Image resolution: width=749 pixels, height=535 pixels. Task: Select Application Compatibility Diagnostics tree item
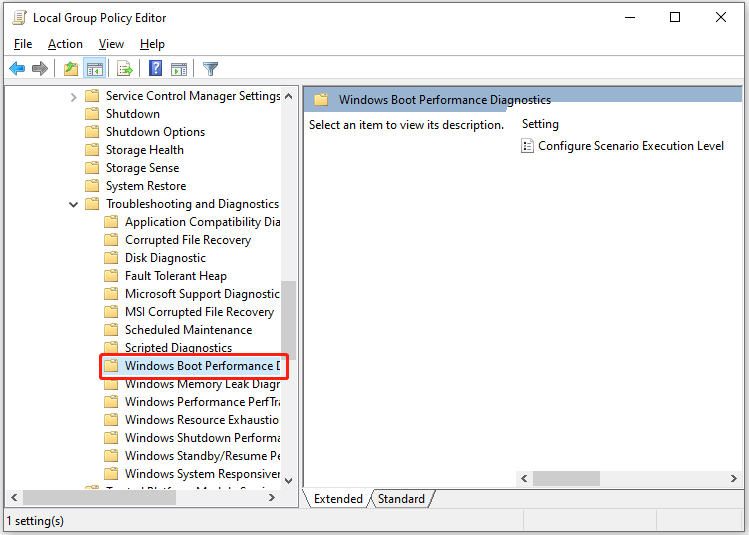pyautogui.click(x=203, y=222)
